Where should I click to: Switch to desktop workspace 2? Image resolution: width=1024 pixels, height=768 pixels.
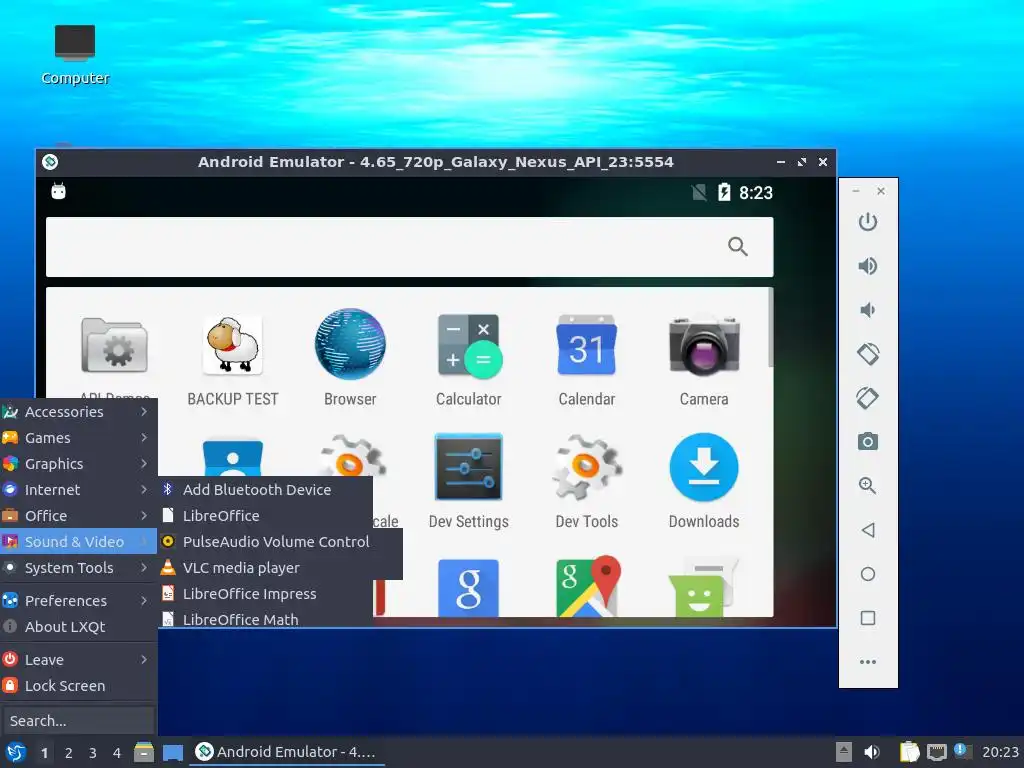pyautogui.click(x=69, y=753)
